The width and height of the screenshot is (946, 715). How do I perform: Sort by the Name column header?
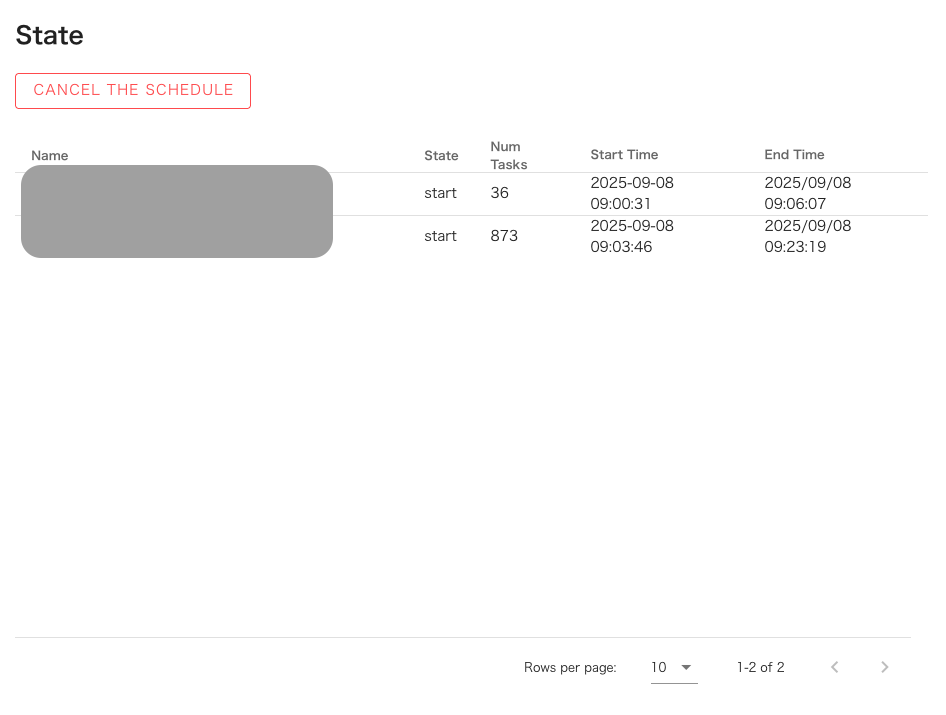click(x=49, y=156)
